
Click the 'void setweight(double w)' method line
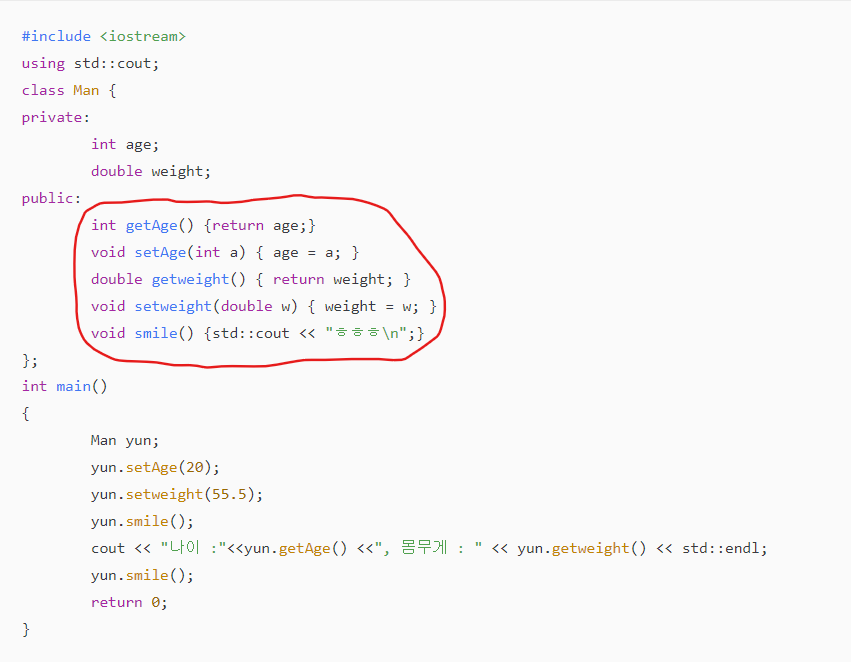(264, 307)
